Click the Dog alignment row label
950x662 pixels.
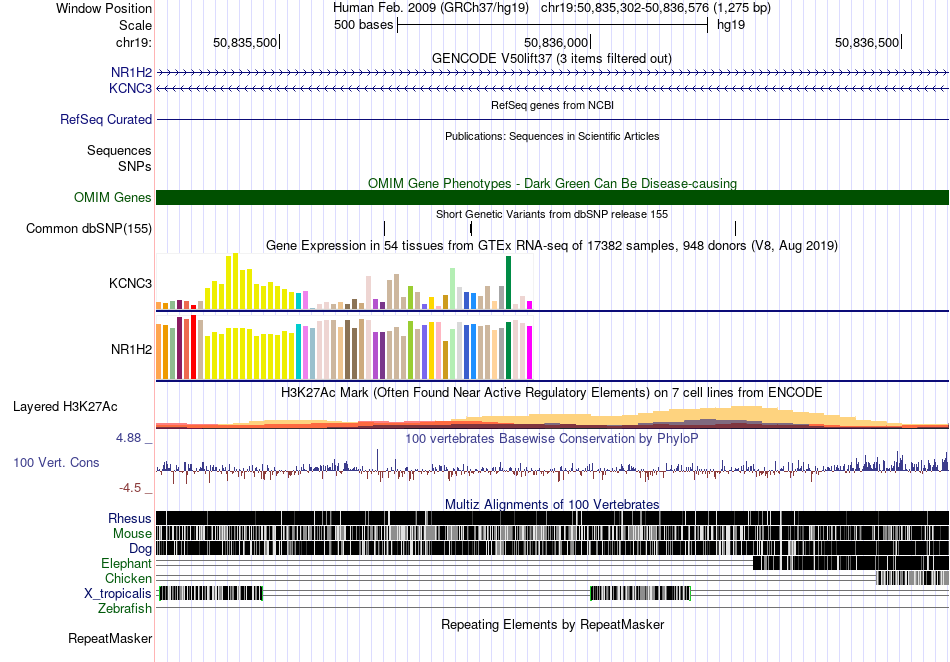[140, 549]
